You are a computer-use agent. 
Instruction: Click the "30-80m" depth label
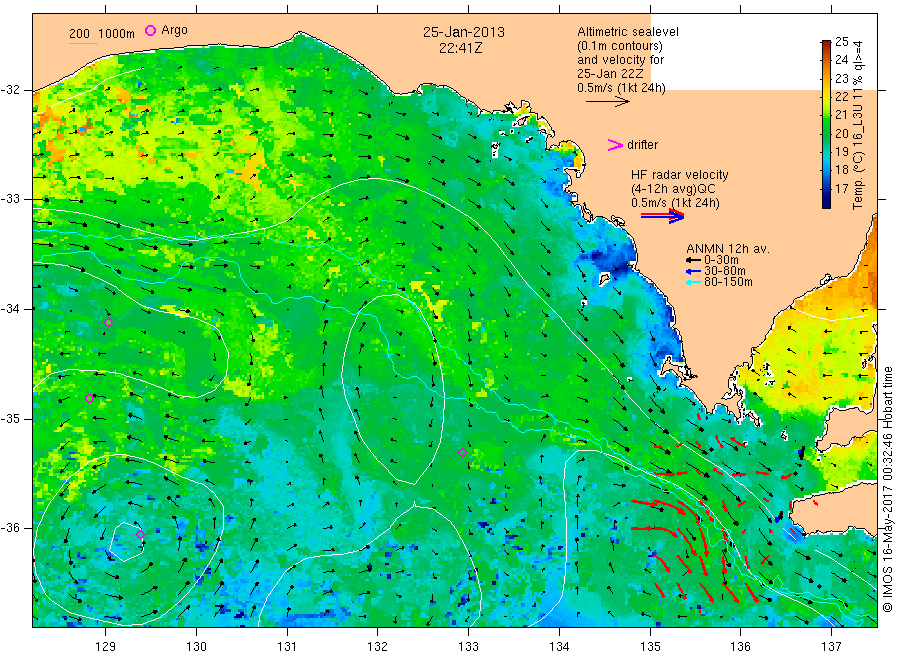click(x=725, y=271)
